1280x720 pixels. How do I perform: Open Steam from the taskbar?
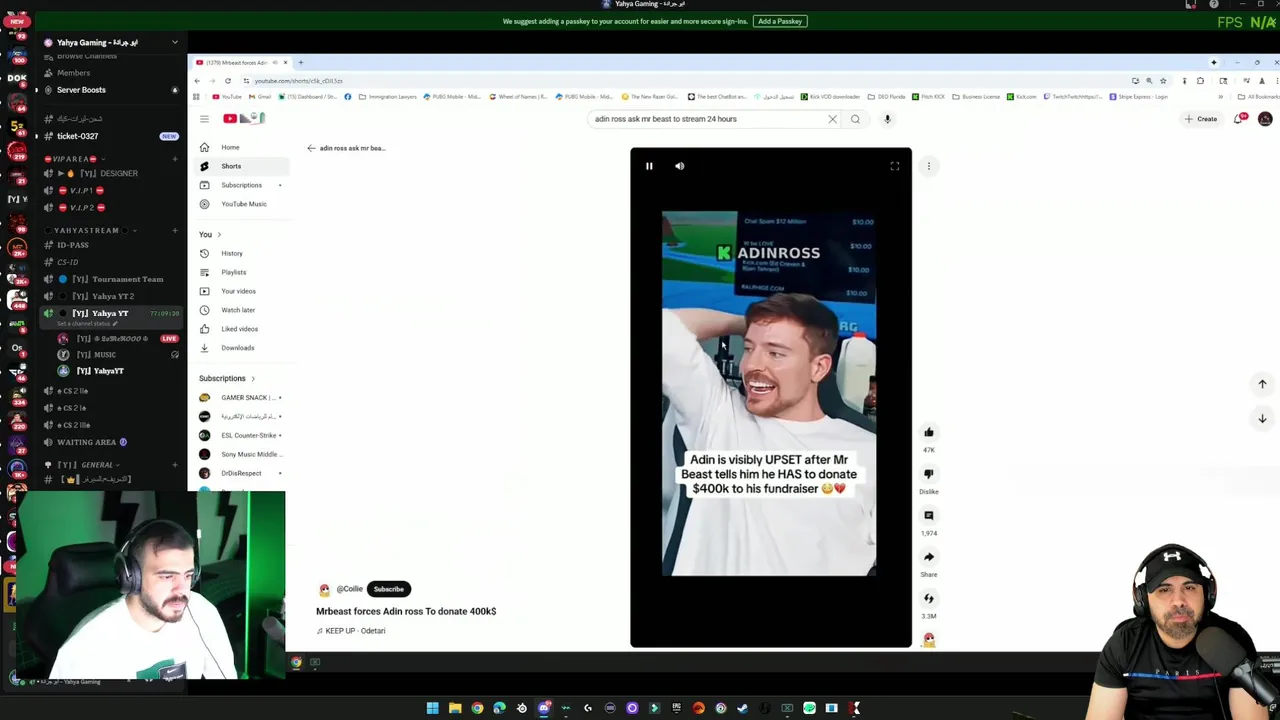click(x=742, y=708)
